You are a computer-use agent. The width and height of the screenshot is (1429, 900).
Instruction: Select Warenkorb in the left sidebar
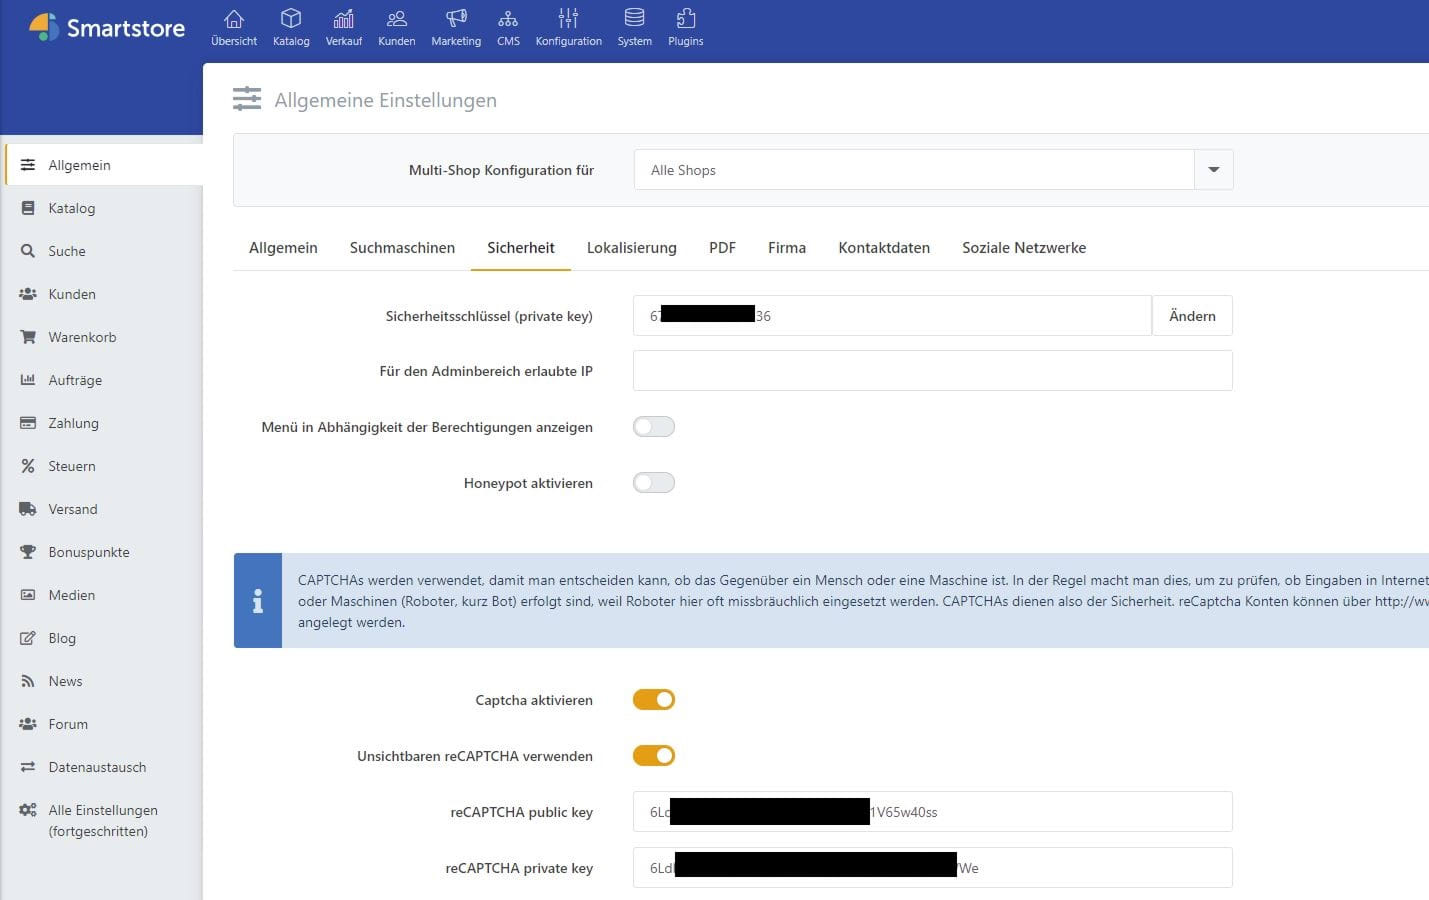click(82, 337)
